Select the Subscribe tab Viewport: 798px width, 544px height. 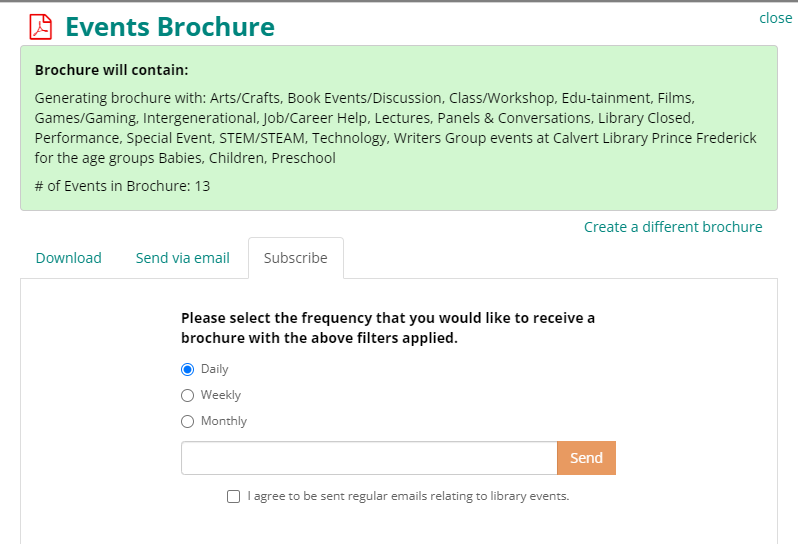pyautogui.click(x=295, y=258)
